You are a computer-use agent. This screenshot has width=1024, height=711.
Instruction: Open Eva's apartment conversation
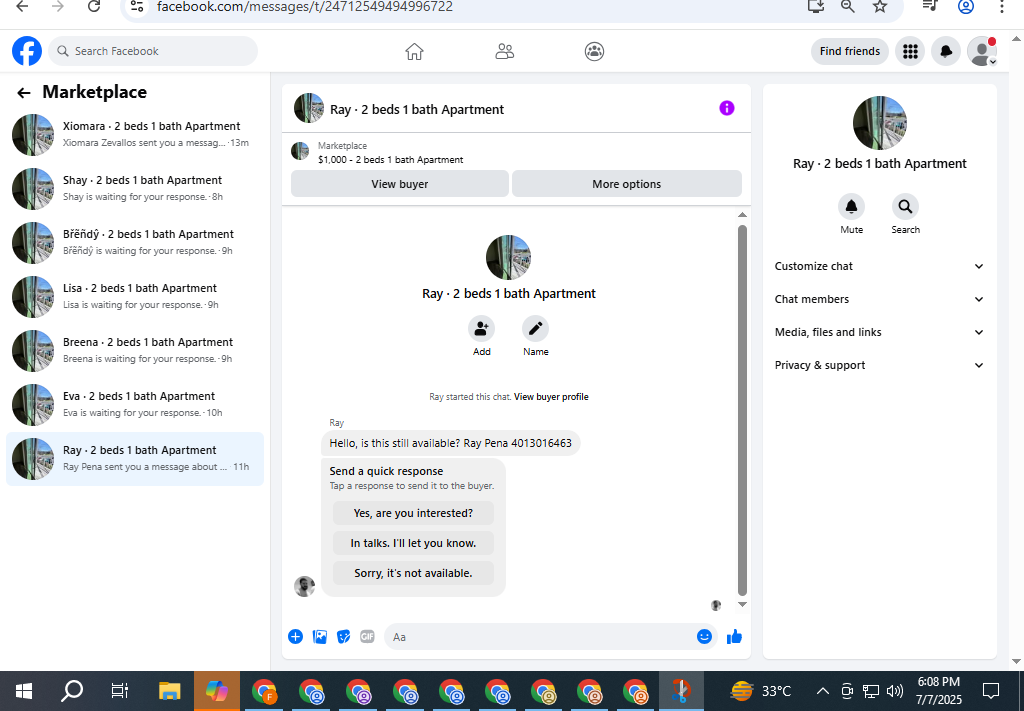(x=135, y=405)
